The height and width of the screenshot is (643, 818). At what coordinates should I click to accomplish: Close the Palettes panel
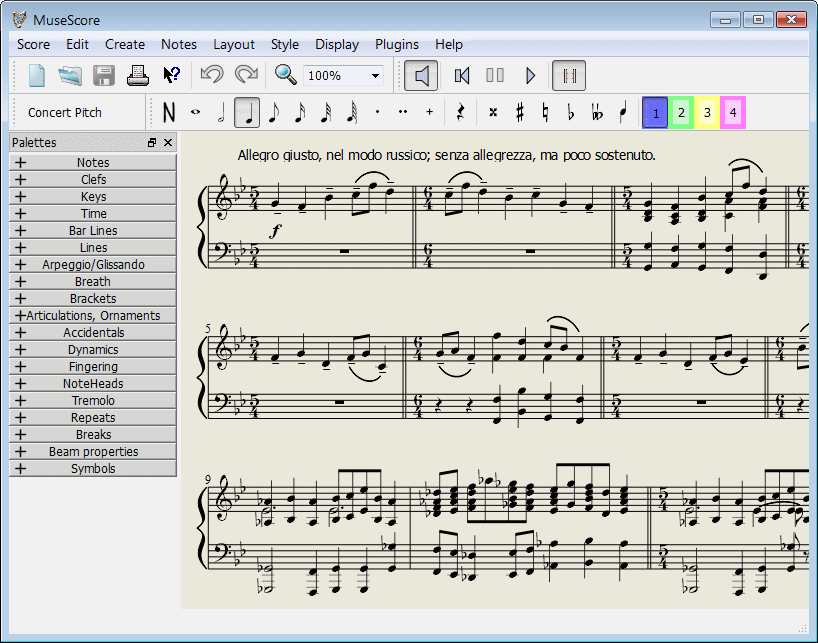pos(168,142)
